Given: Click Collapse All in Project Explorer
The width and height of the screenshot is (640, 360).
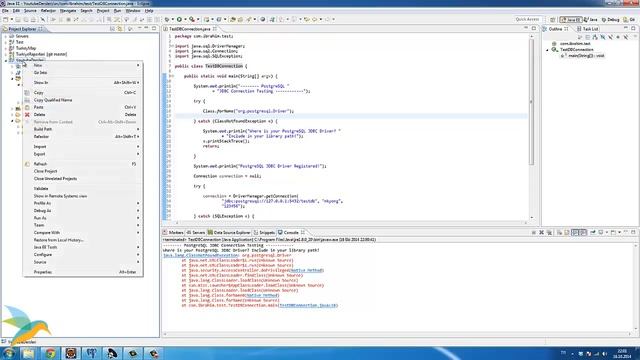Looking at the screenshot, I should [112, 29].
